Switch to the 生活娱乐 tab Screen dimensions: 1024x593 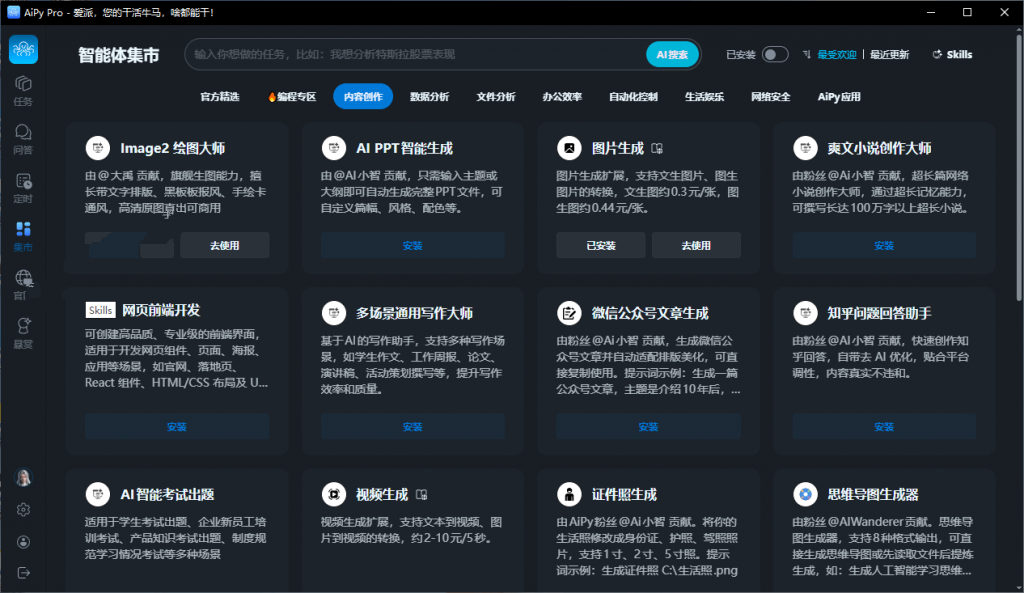click(705, 97)
